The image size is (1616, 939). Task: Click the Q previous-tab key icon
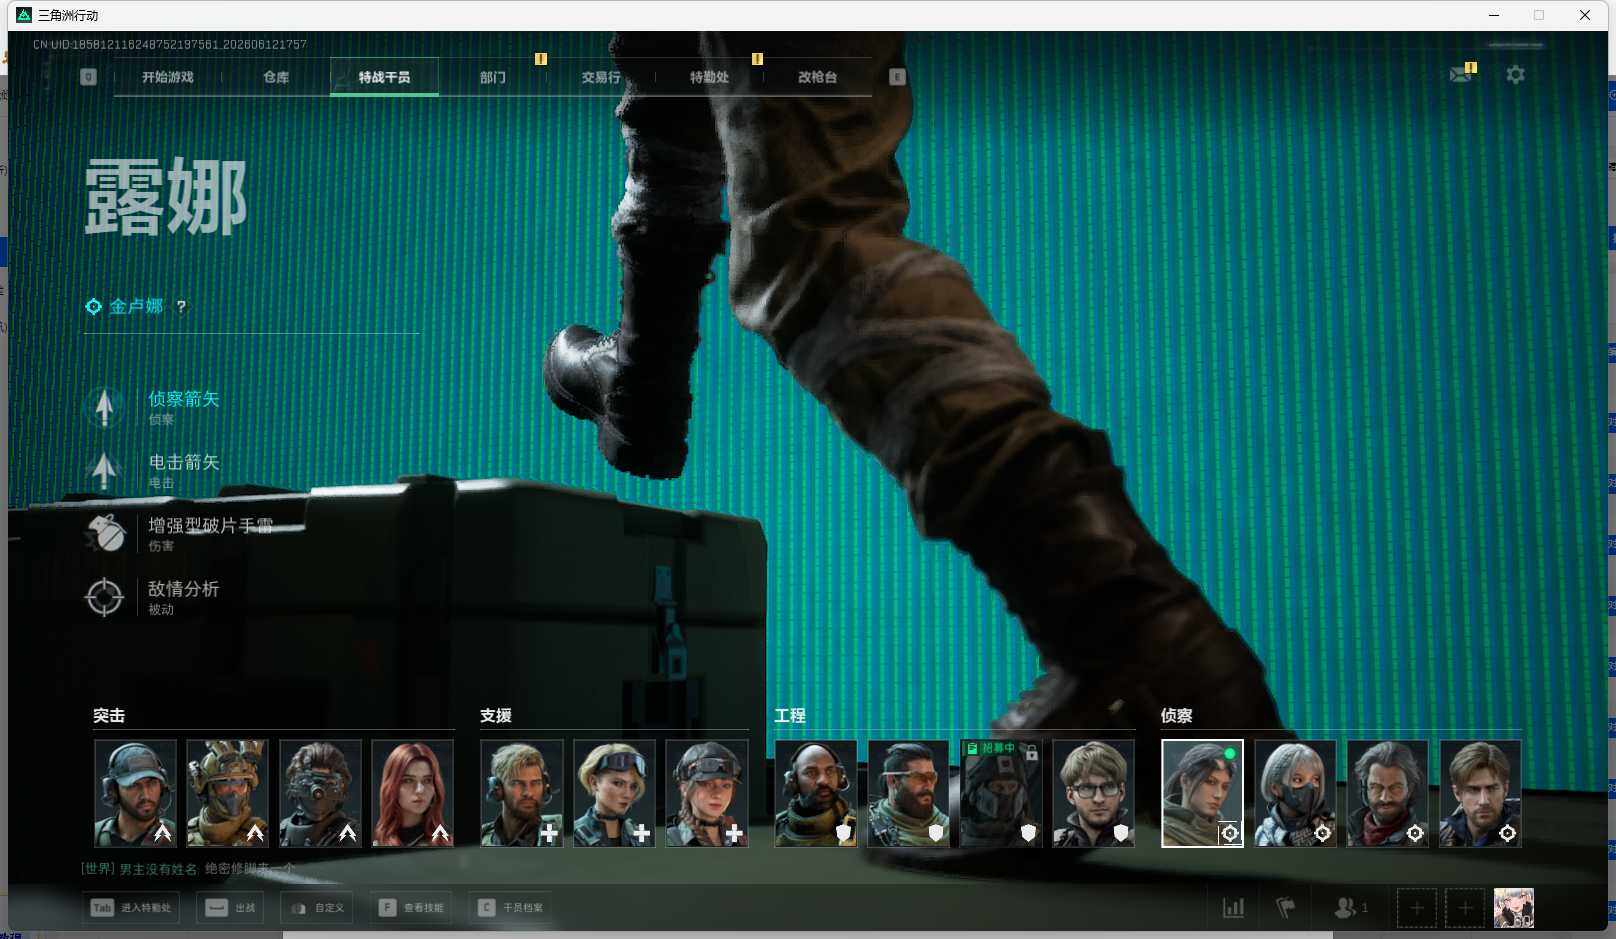click(88, 77)
